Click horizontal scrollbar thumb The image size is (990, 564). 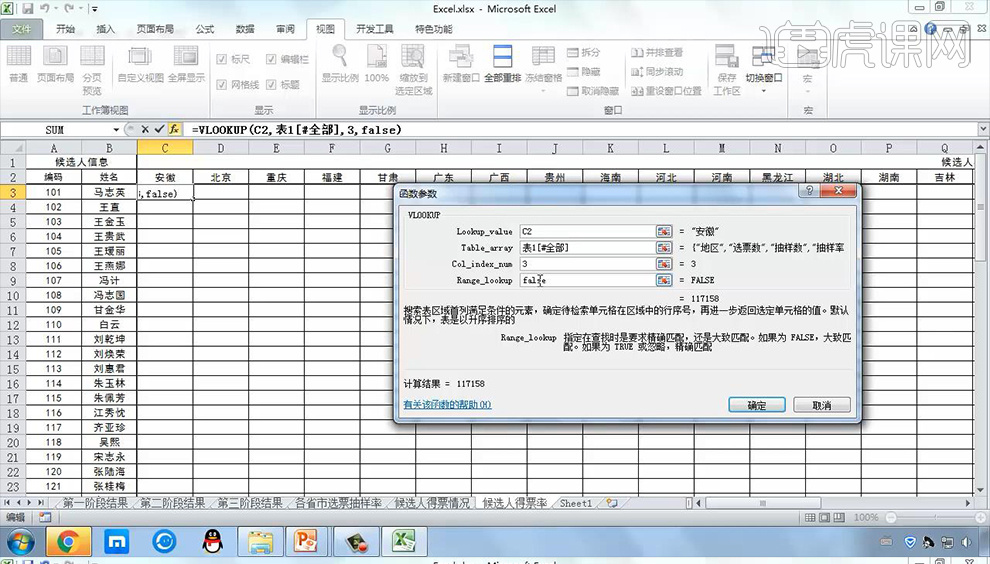pyautogui.click(x=763, y=503)
